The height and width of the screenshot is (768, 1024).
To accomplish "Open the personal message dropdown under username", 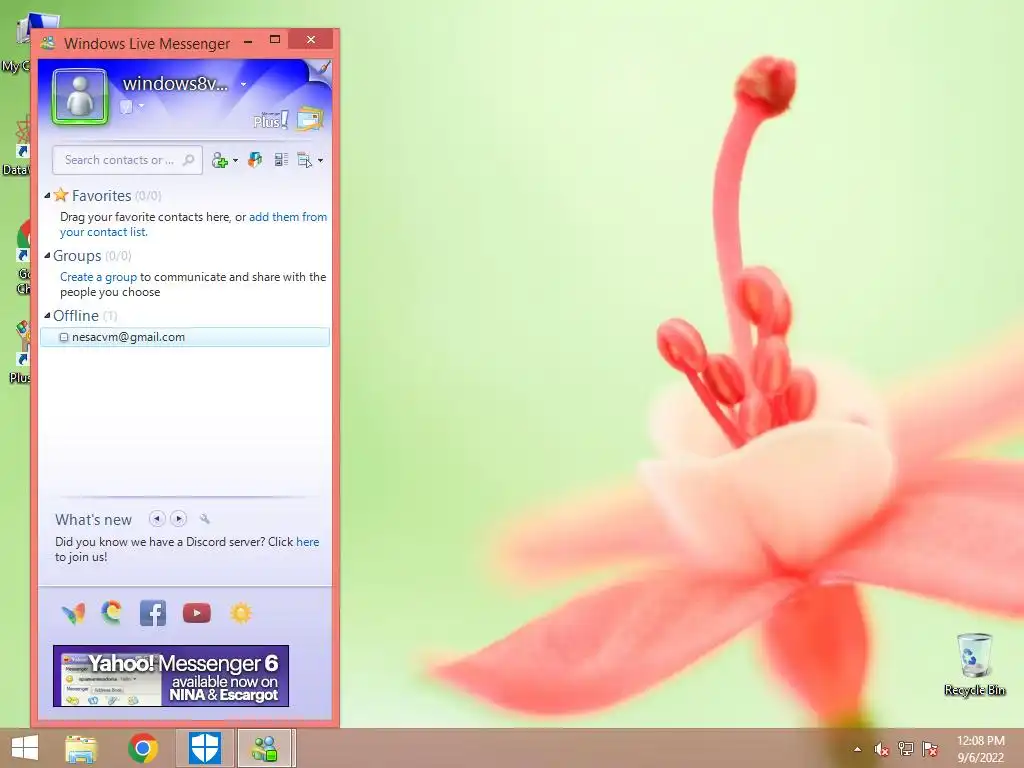I will pyautogui.click(x=141, y=105).
